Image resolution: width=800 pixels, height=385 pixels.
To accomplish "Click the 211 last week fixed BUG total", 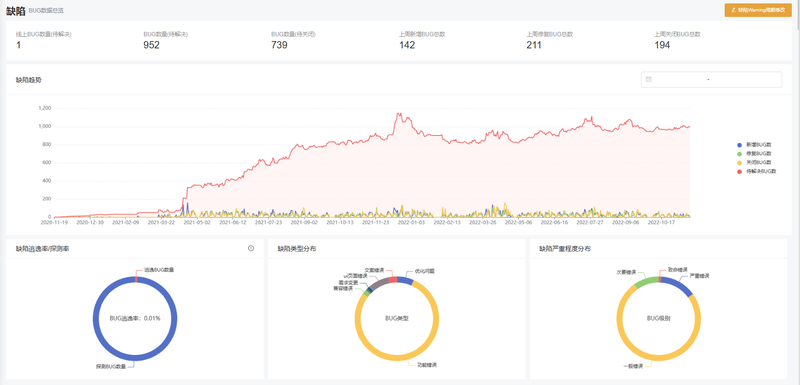I will pyautogui.click(x=534, y=45).
